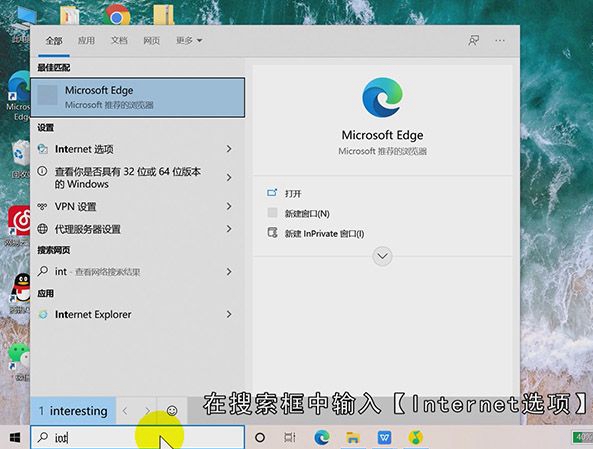593x449 pixels.
Task: Select Microsoft Edge desktop shortcut
Action: point(18,96)
